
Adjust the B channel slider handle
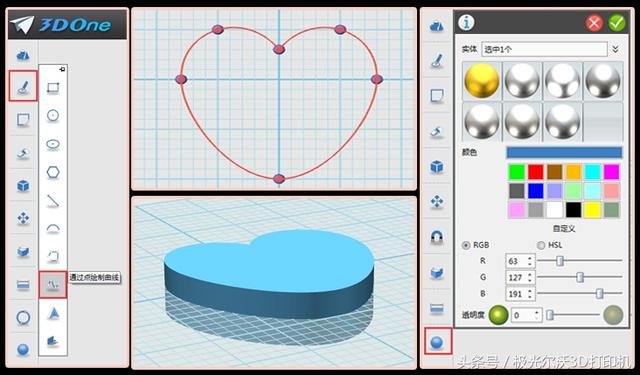tap(599, 293)
